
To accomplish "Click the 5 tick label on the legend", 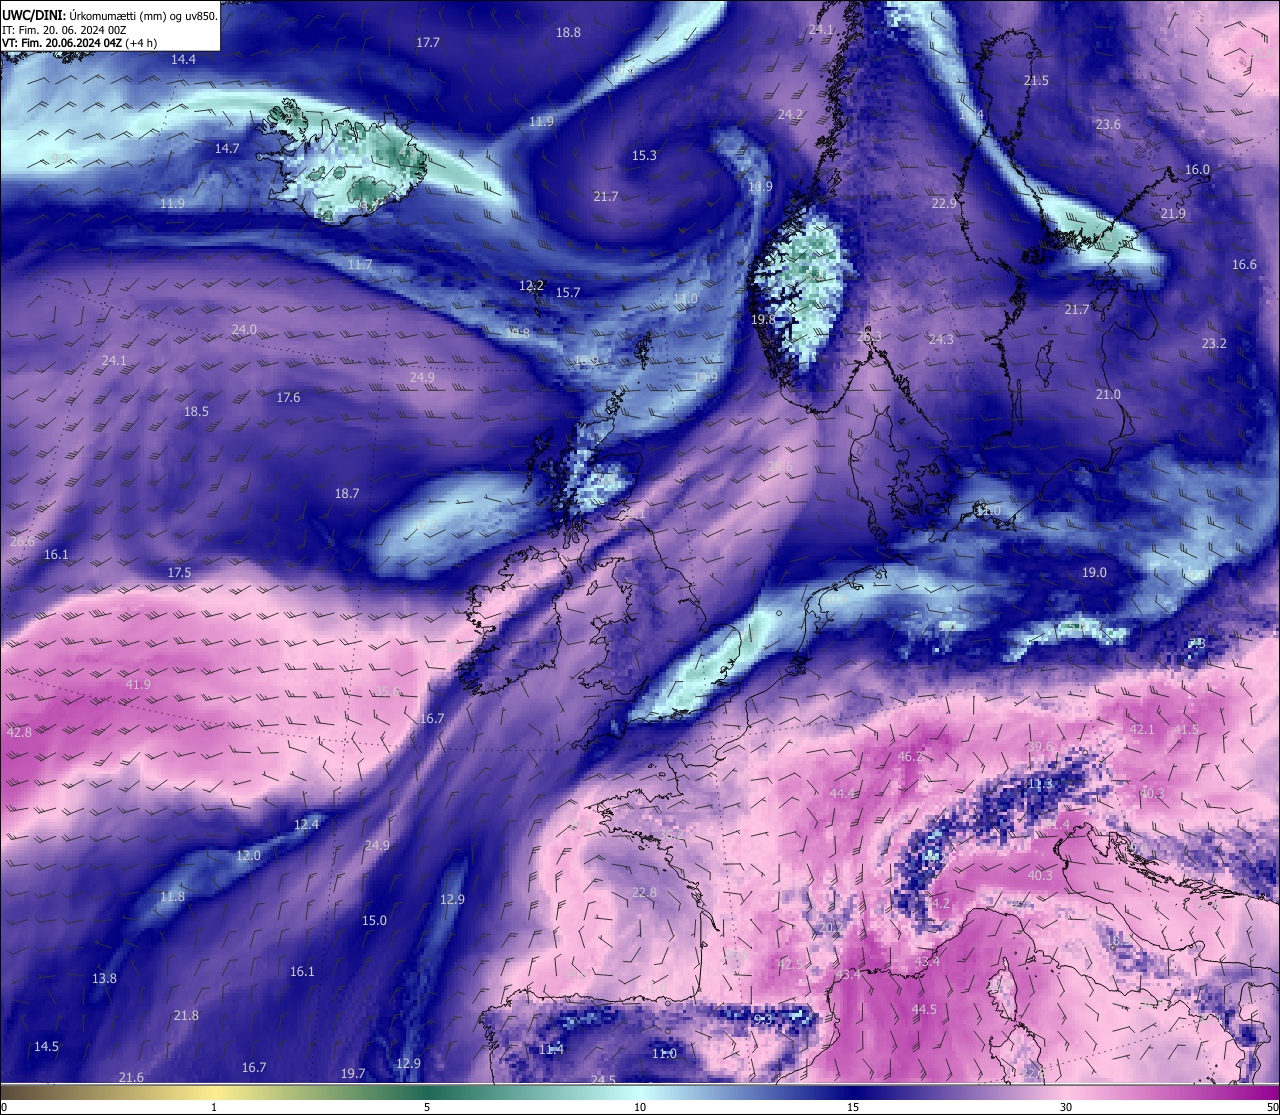I will point(427,1107).
